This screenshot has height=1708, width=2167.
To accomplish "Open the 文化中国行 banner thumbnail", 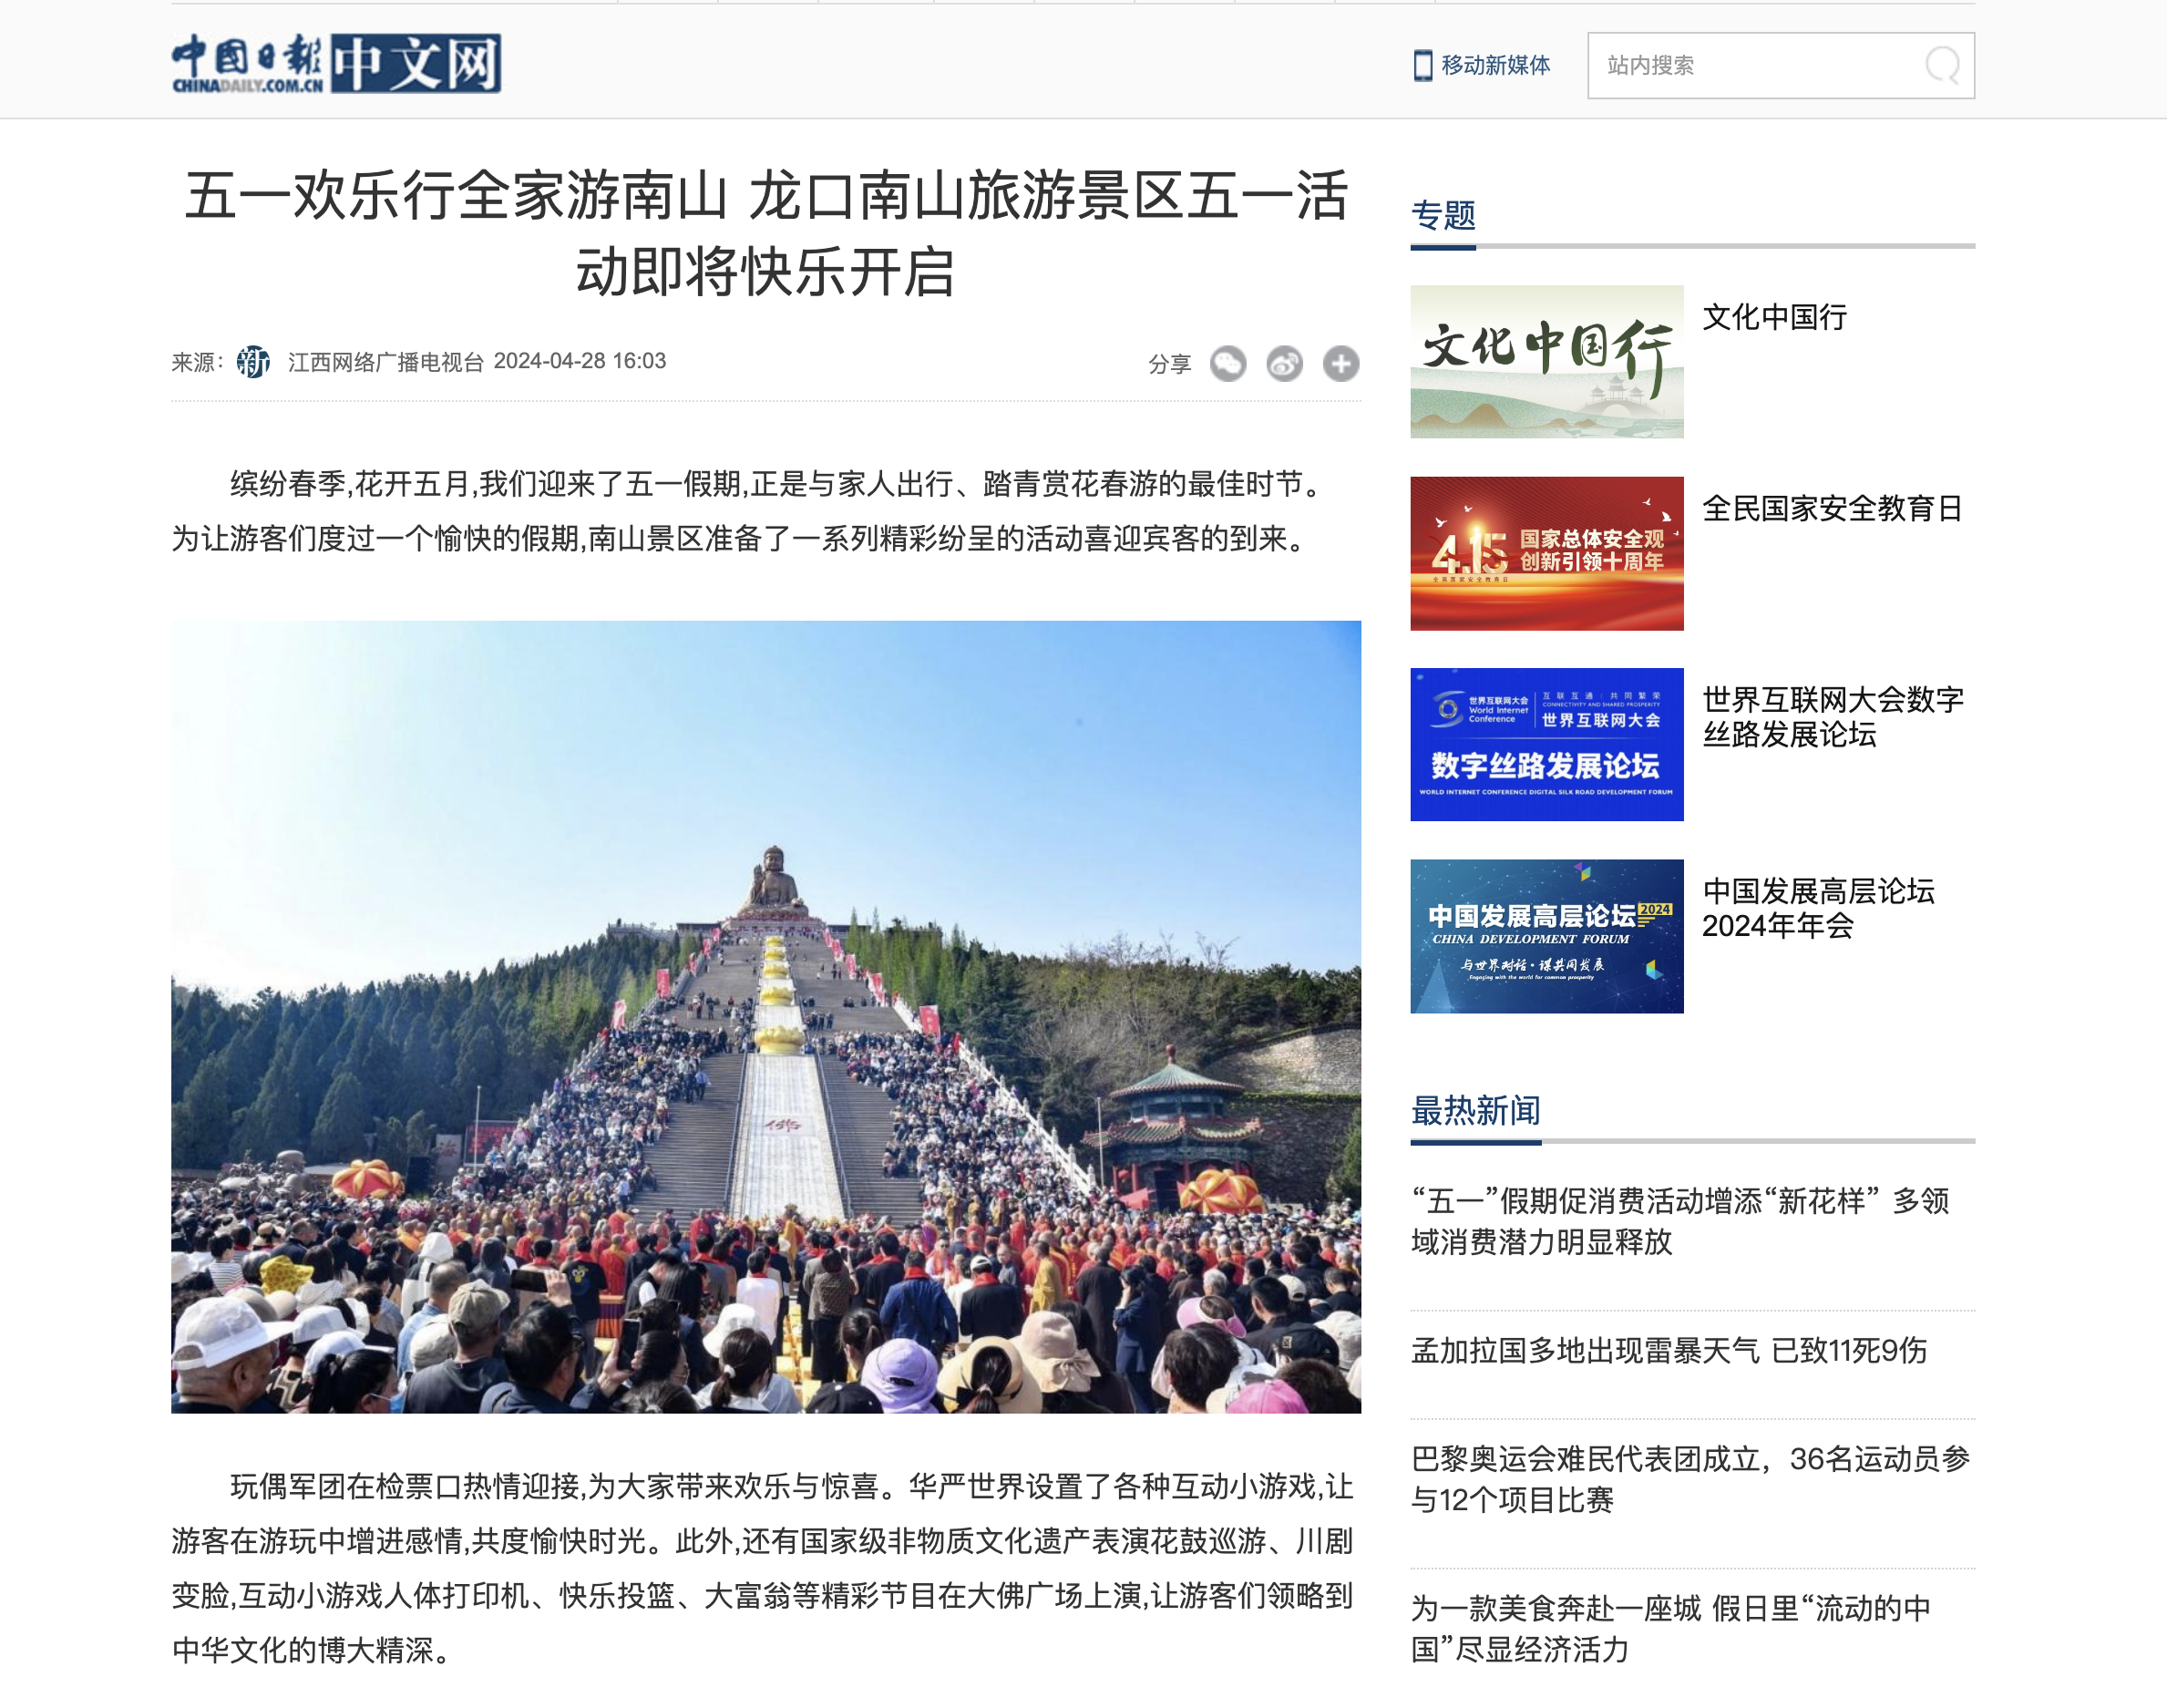I will [1546, 362].
